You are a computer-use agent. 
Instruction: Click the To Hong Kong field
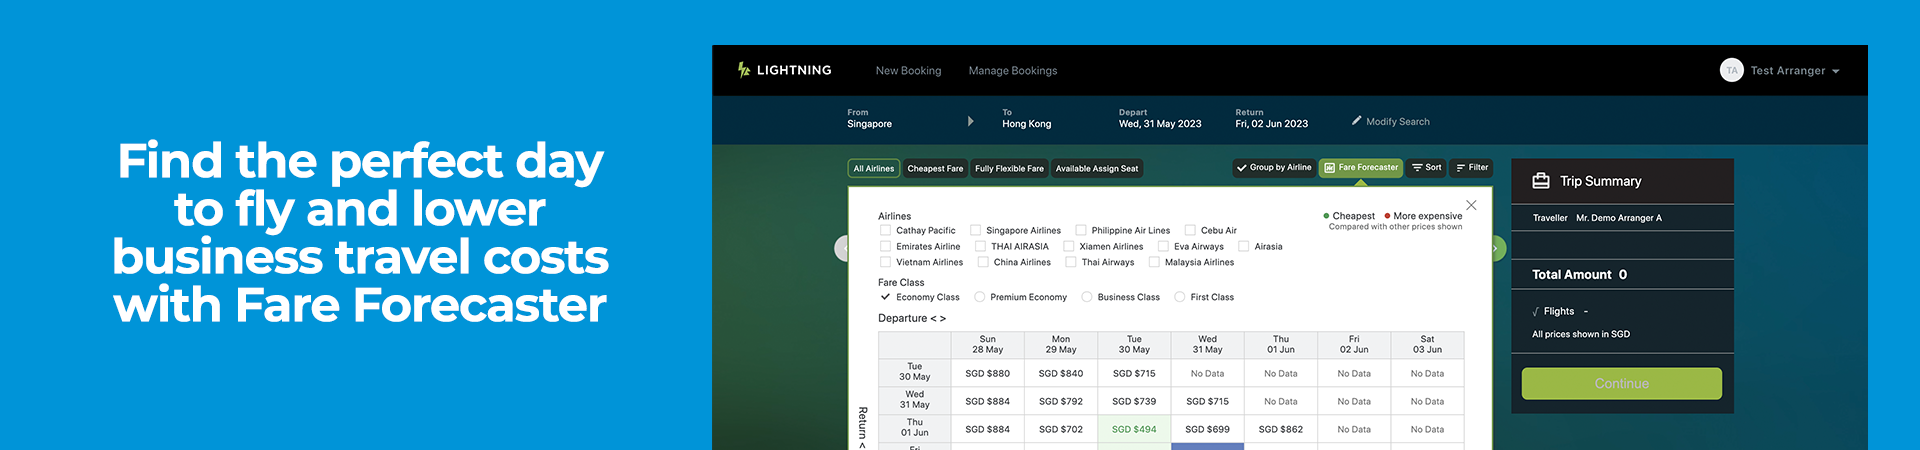(1026, 119)
